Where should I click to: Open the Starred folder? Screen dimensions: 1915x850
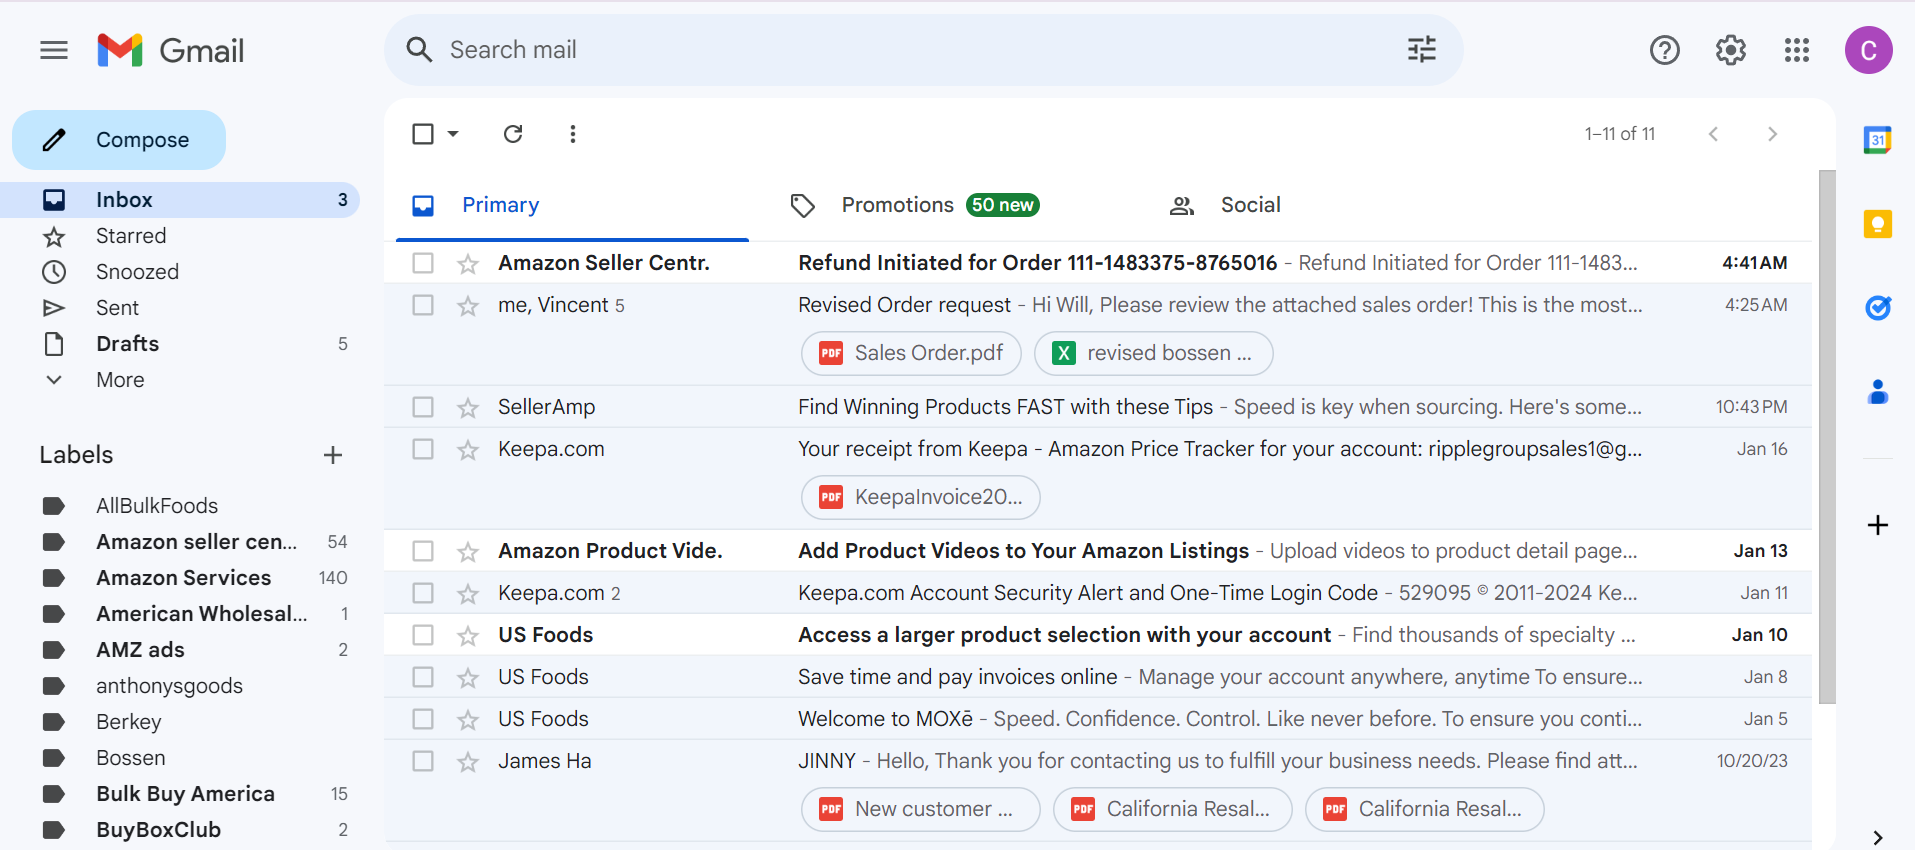180,236
